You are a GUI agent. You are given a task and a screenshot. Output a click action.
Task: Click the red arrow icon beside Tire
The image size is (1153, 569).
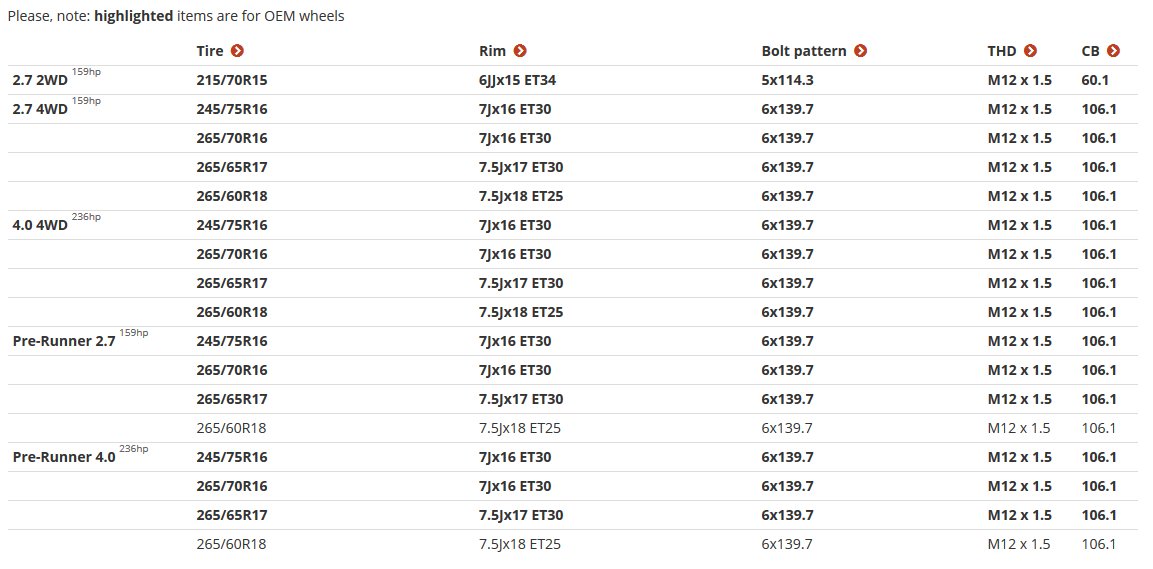(x=237, y=51)
